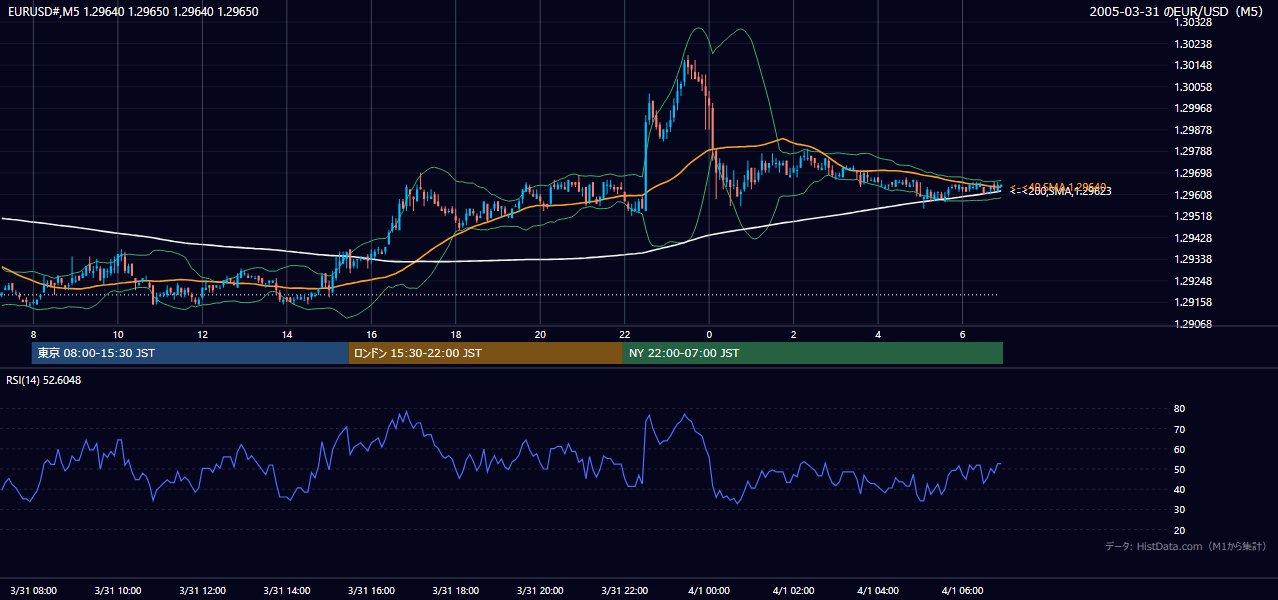1278x600 pixels.
Task: Click price axis value 1.29608
Action: pos(1195,195)
